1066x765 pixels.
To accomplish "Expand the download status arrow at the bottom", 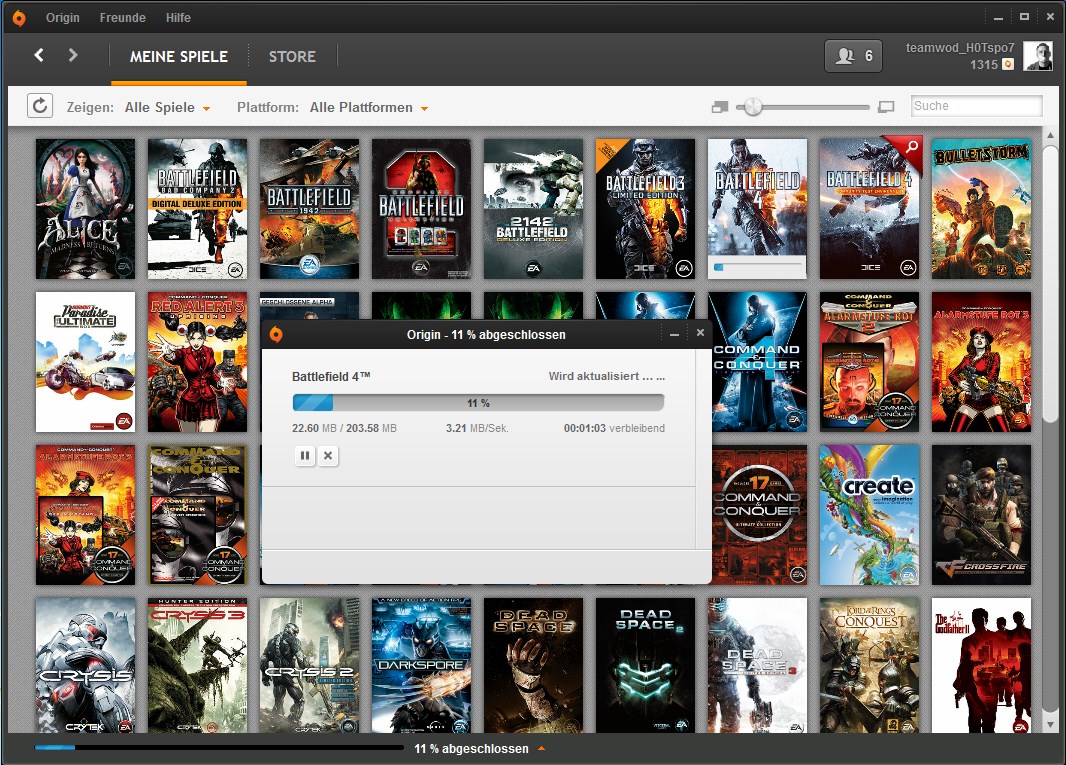I will pyautogui.click(x=542, y=748).
